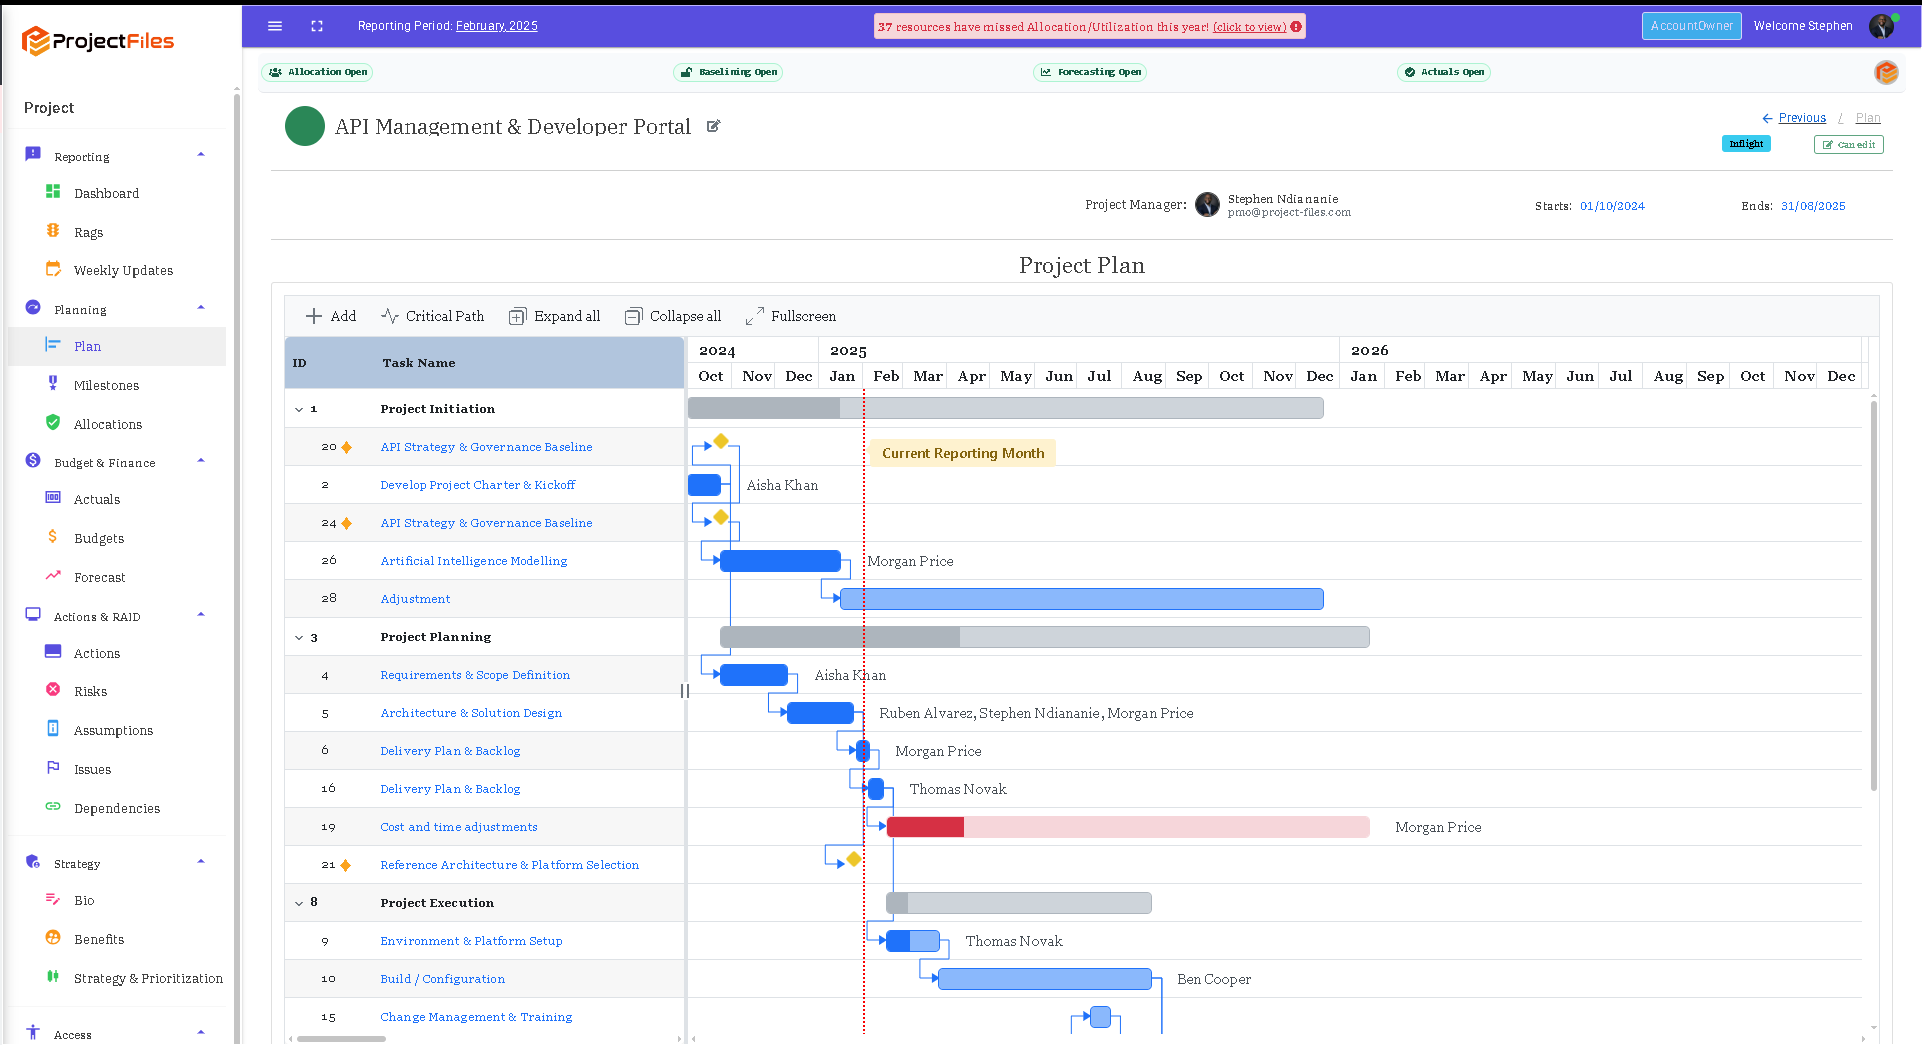Collapse the Planning sidebar section
1922x1045 pixels.
[201, 308]
